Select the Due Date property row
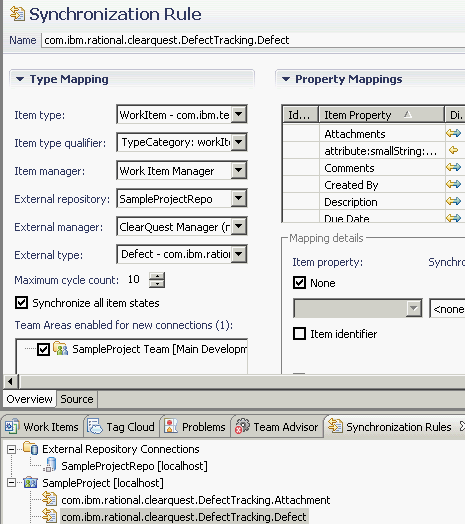This screenshot has width=465, height=524. pyautogui.click(x=373, y=217)
